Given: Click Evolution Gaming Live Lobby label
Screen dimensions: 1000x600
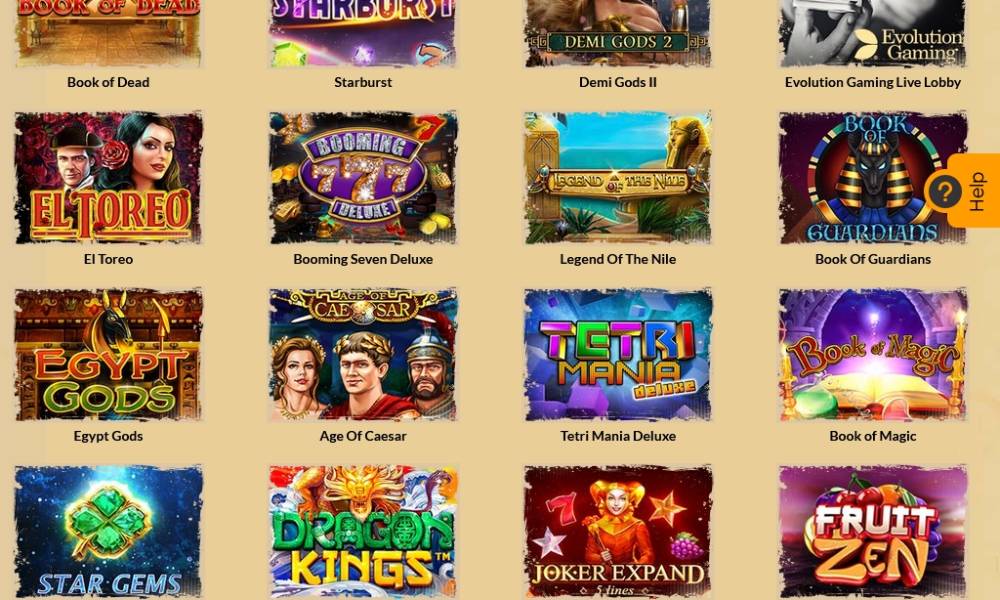Looking at the screenshot, I should pyautogui.click(x=873, y=82).
